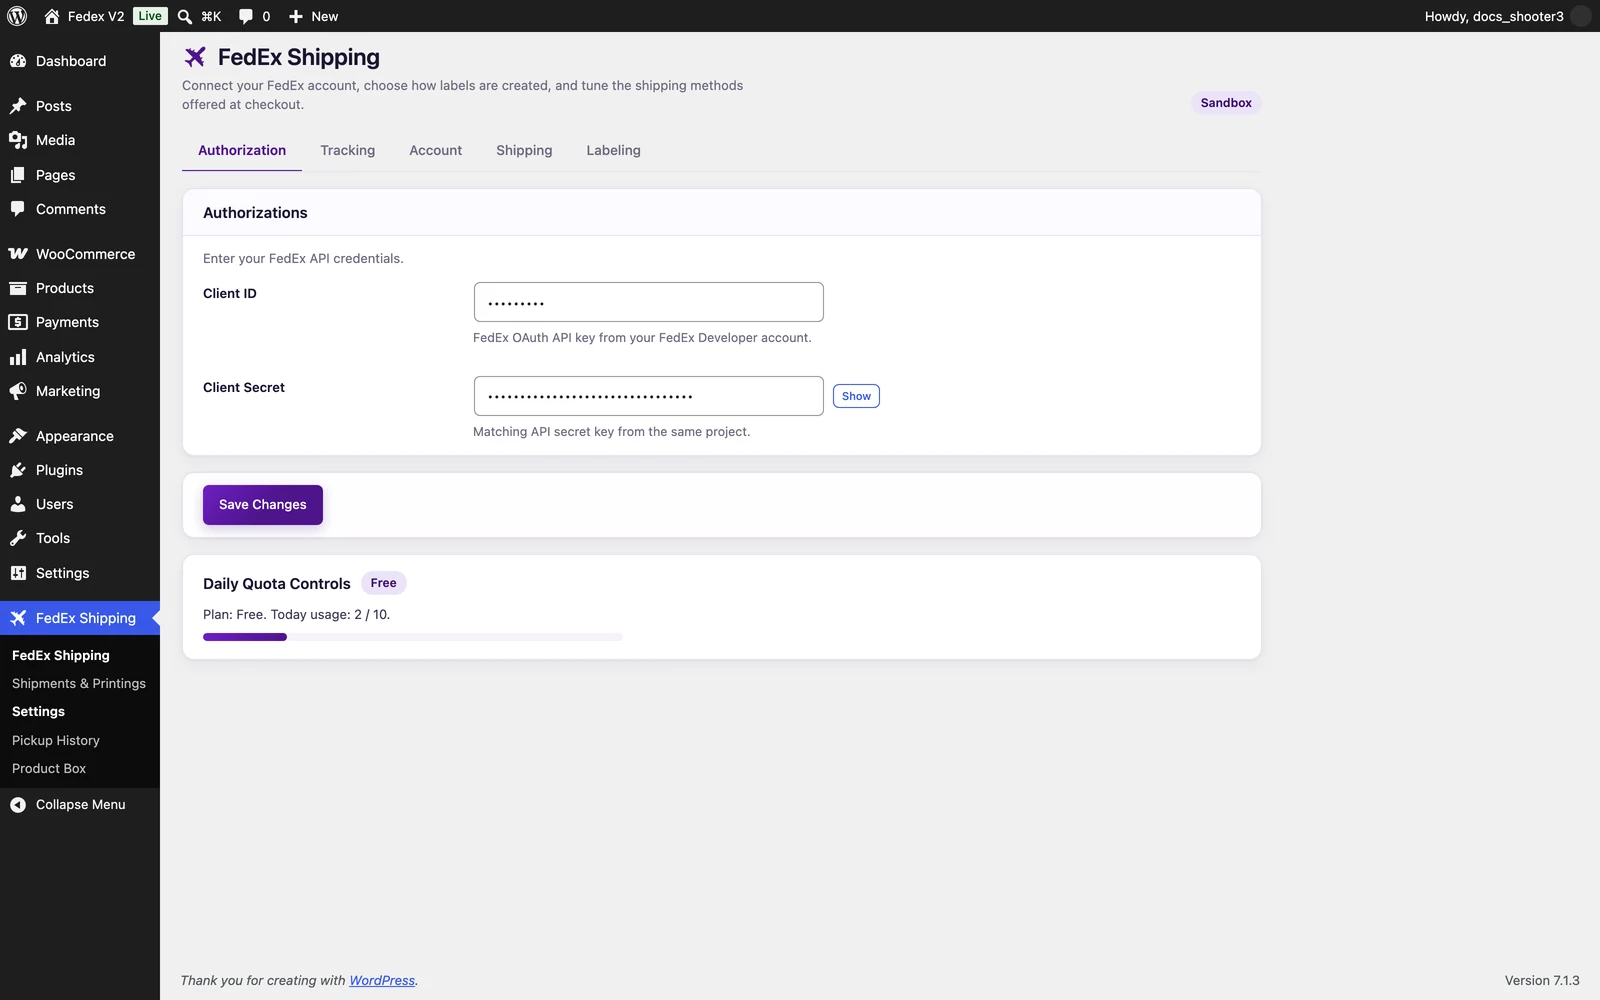Click the Appearance paintbrush icon
The image size is (1600, 1000).
(x=18, y=436)
